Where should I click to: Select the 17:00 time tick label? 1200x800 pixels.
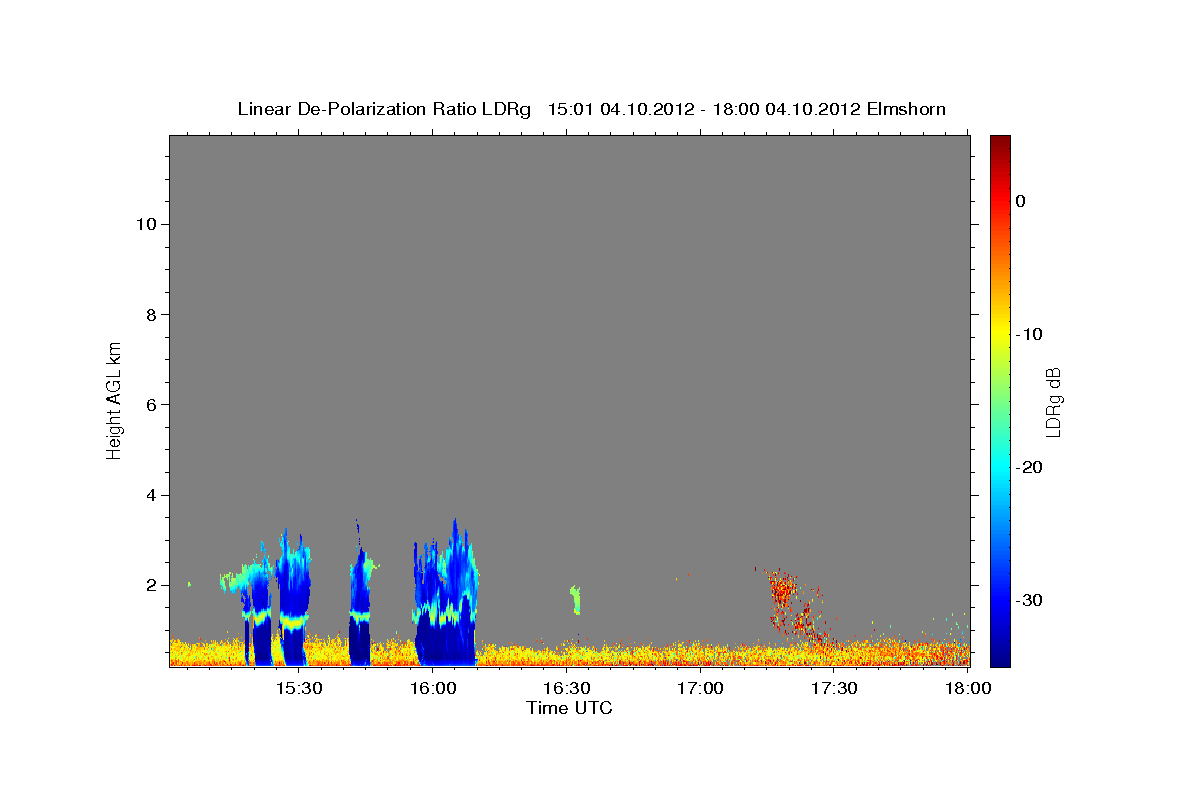(x=701, y=689)
